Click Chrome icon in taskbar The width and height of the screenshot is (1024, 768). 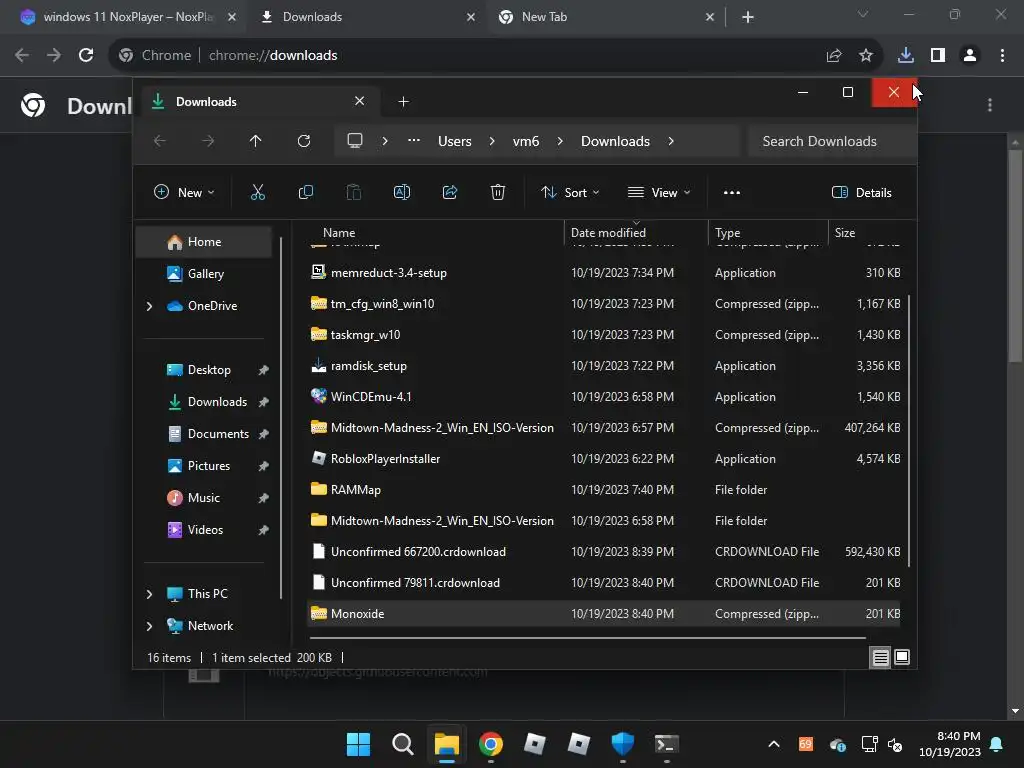click(490, 744)
